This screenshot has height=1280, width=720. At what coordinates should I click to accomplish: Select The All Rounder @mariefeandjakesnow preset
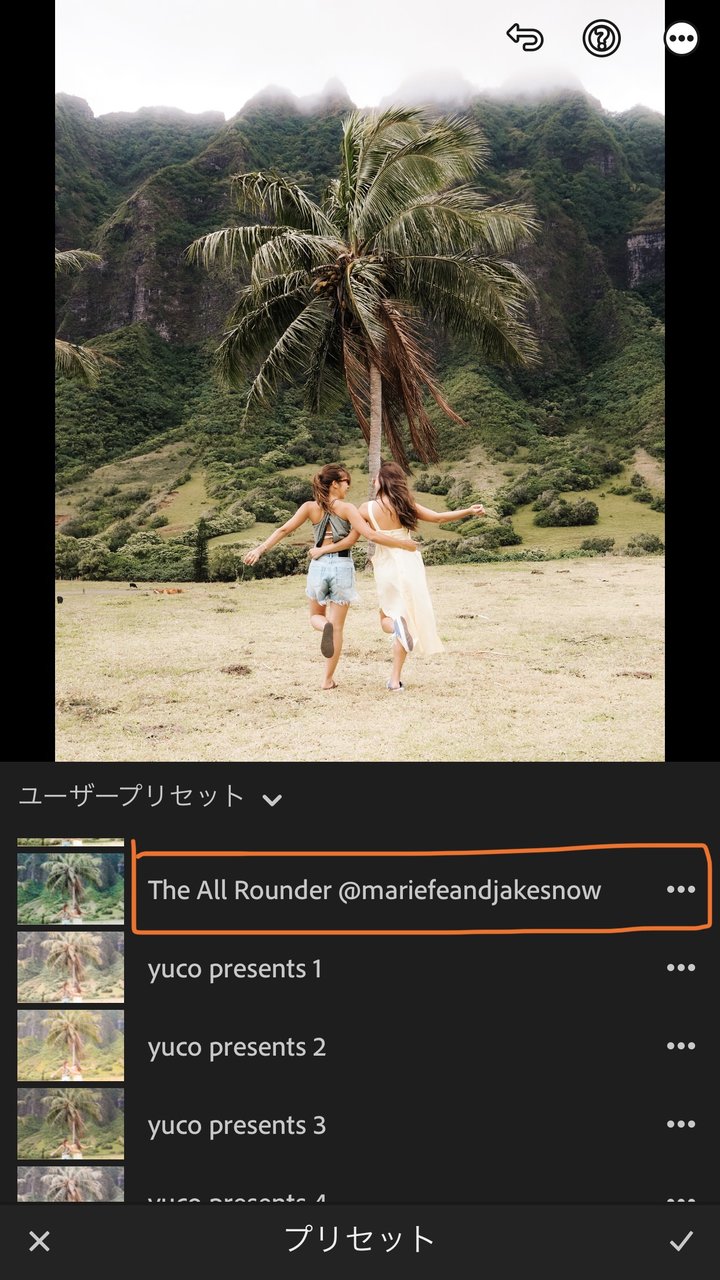click(x=375, y=890)
